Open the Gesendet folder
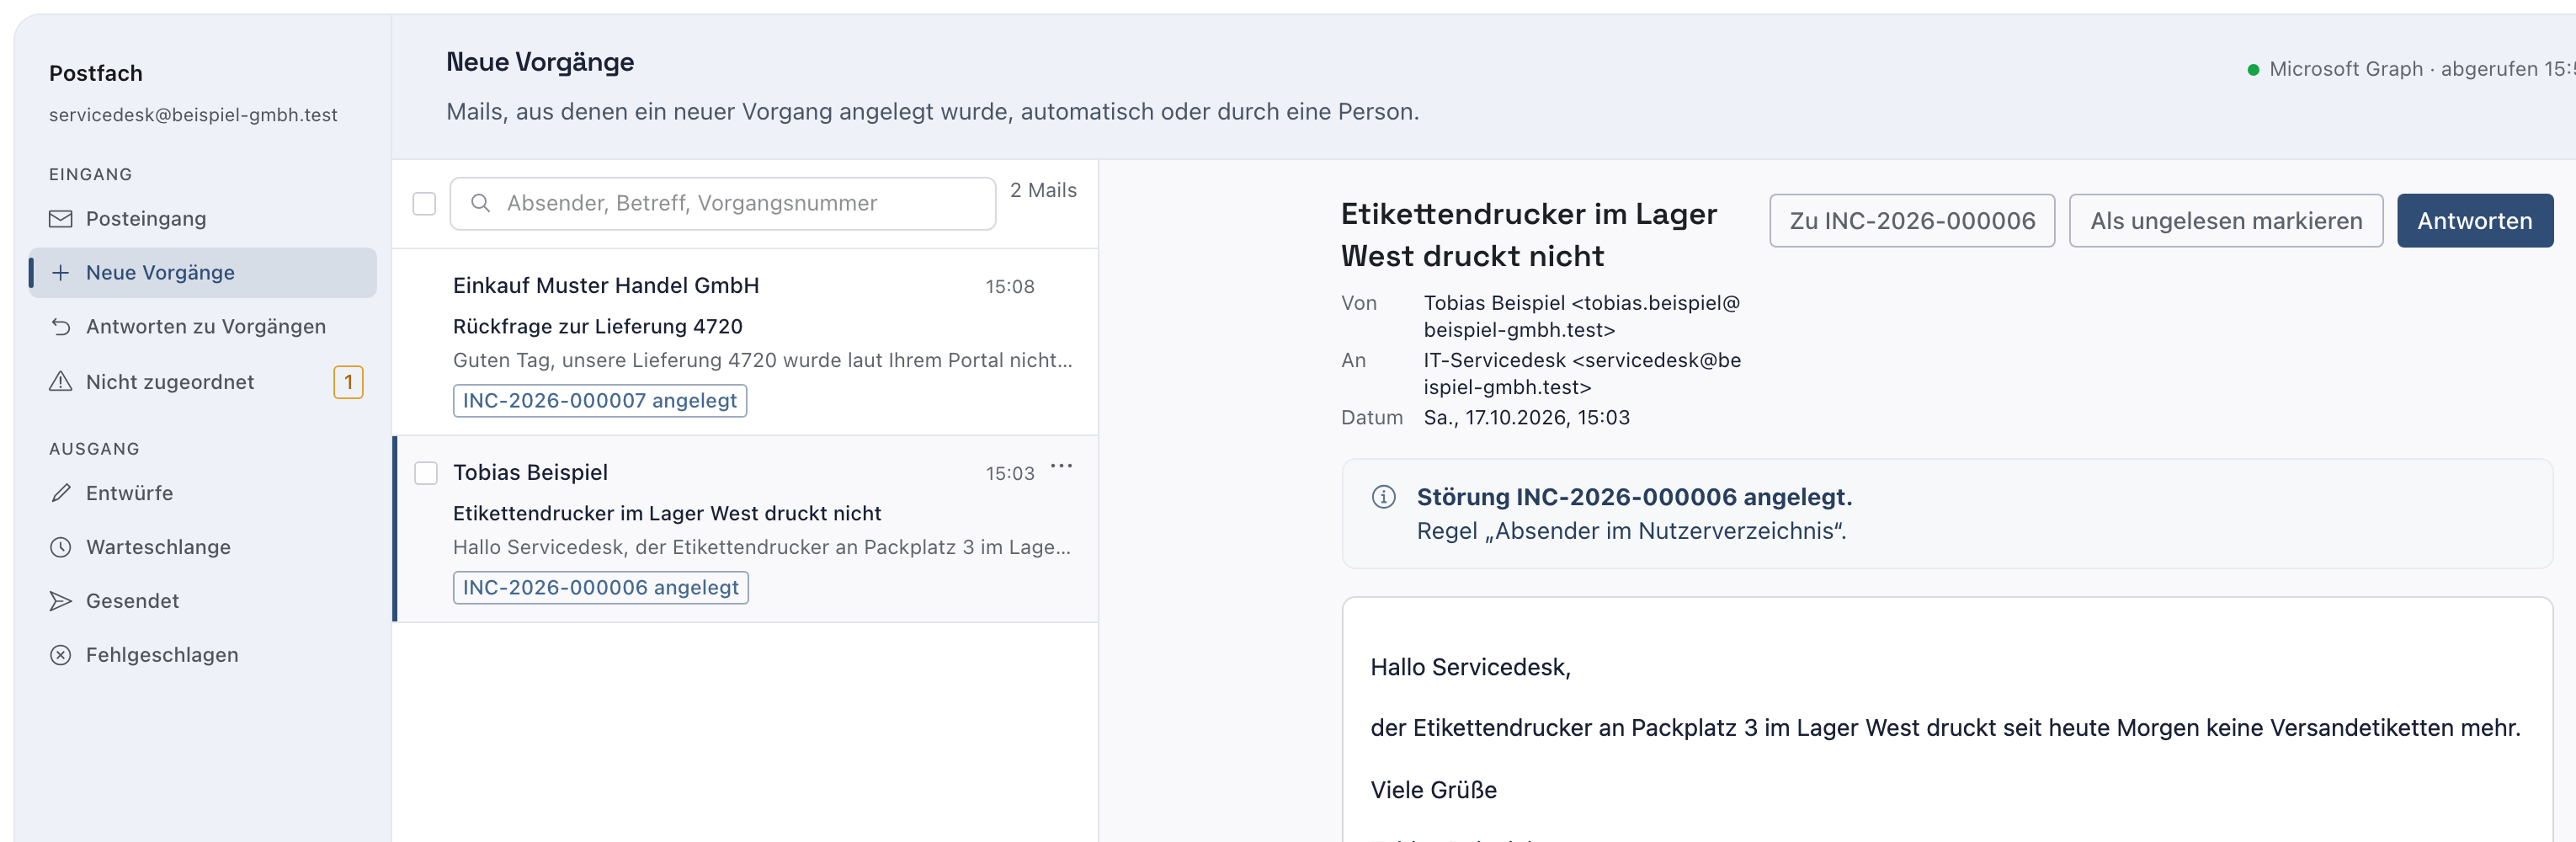The width and height of the screenshot is (2576, 842). click(203, 600)
